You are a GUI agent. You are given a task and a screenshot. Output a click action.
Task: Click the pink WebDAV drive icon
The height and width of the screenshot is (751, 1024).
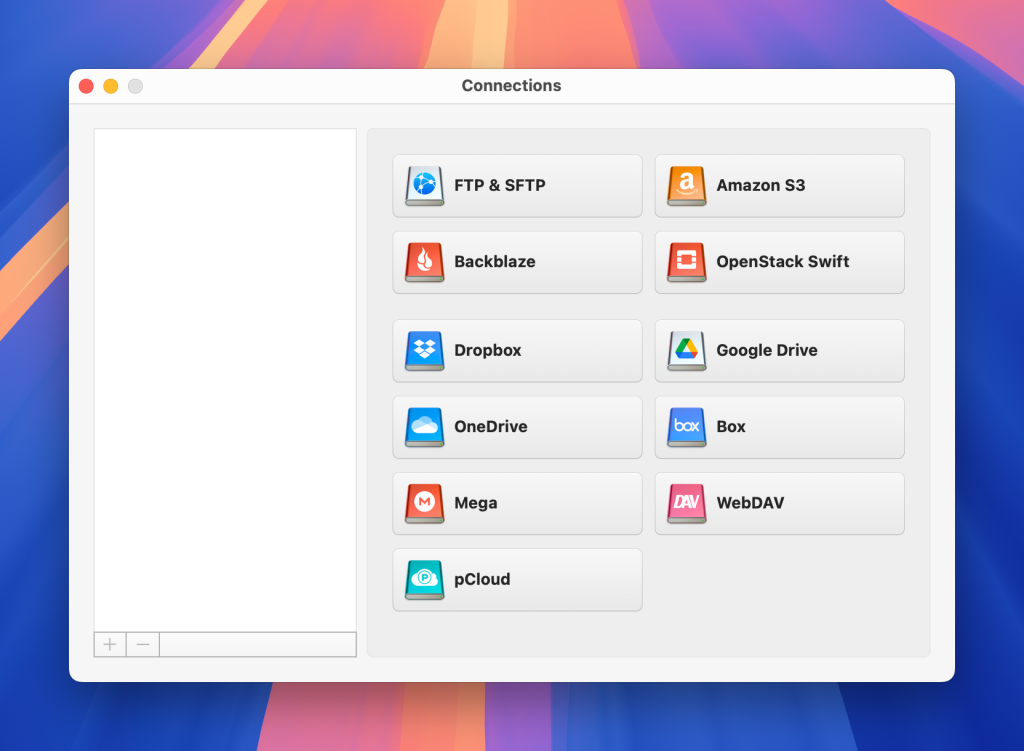pos(686,503)
